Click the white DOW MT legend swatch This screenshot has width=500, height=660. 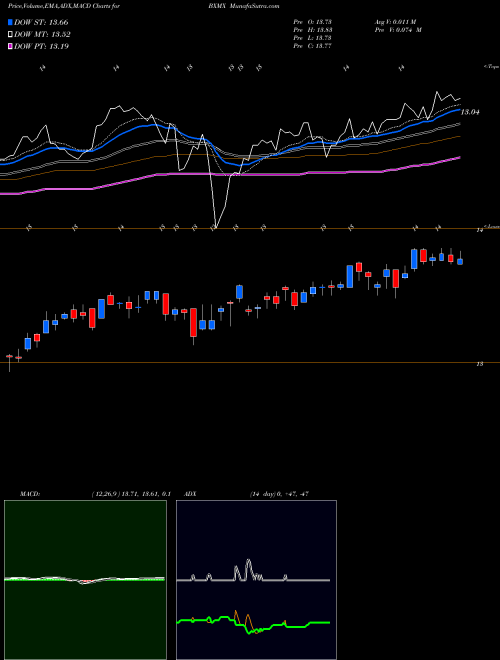(x=10, y=35)
